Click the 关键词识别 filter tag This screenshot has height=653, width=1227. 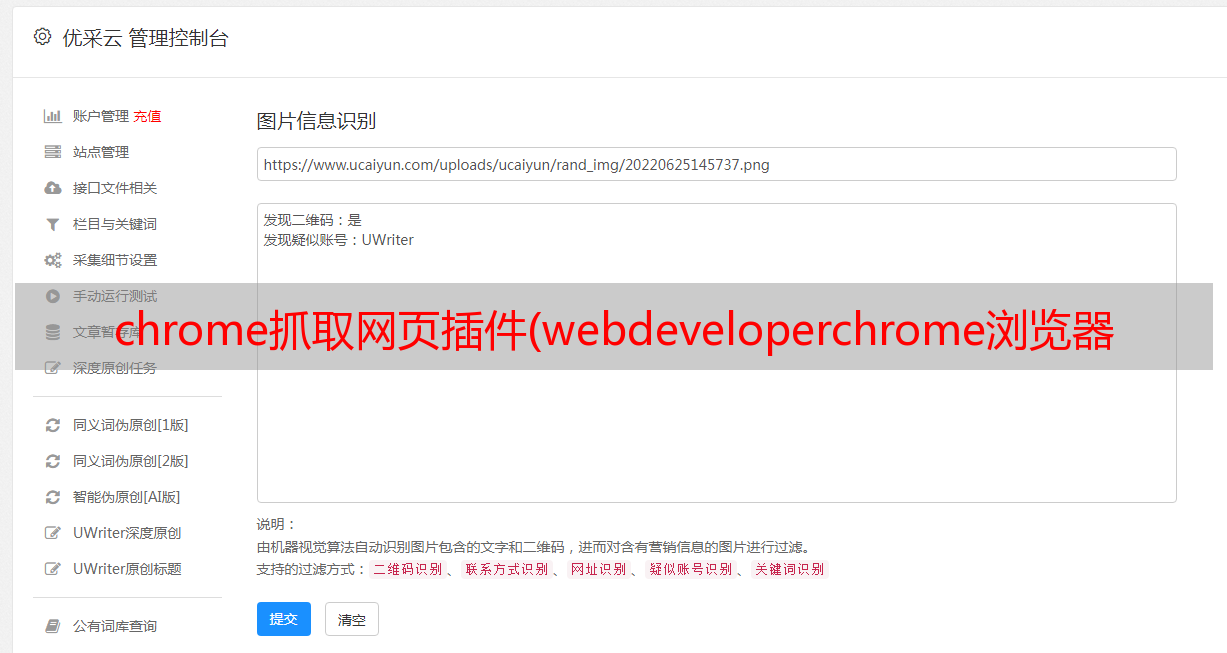click(x=789, y=569)
